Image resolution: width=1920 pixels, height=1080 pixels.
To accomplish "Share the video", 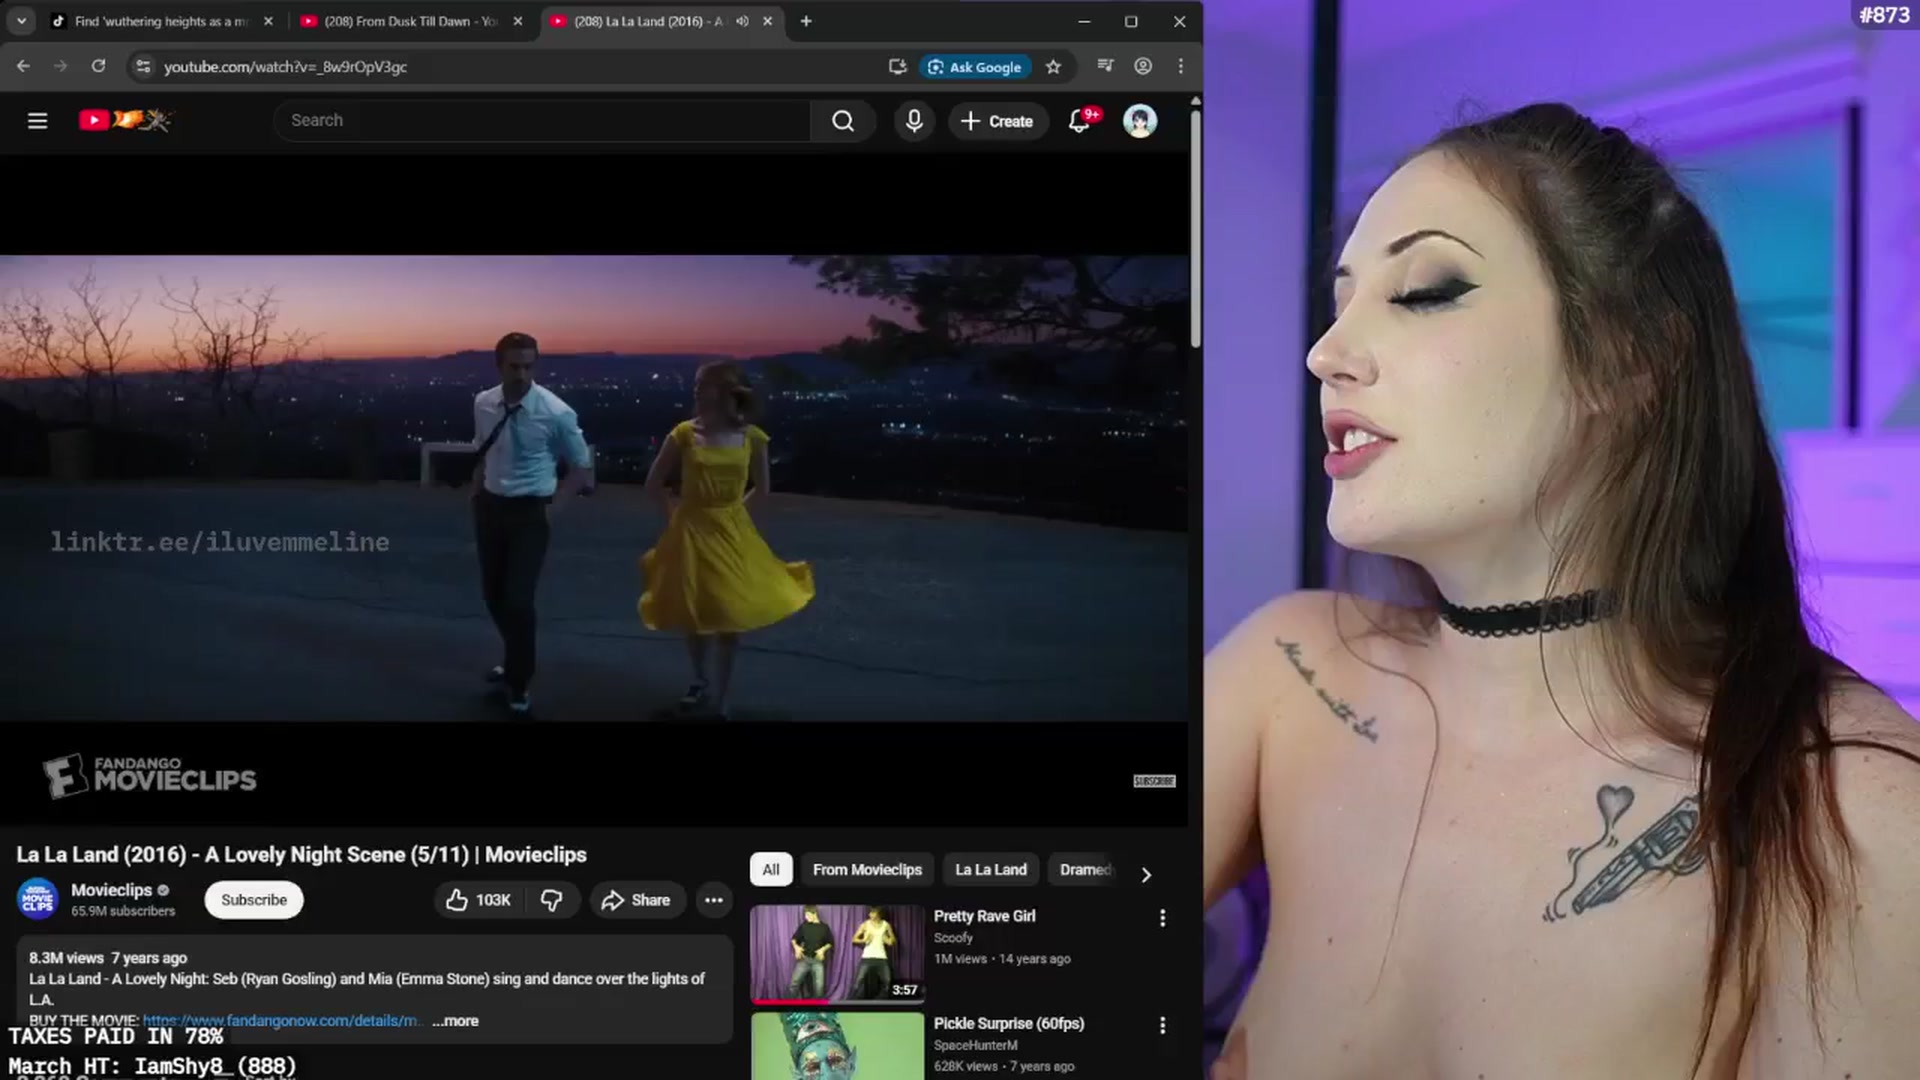I will pos(636,900).
